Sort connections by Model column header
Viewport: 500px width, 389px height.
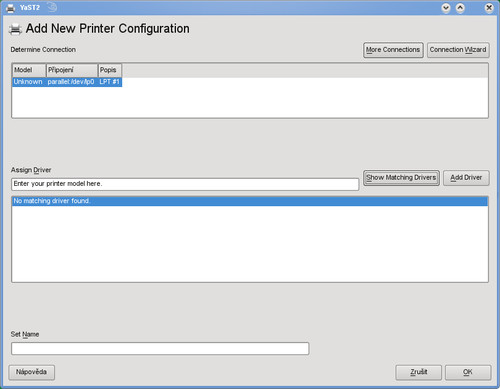[29, 70]
